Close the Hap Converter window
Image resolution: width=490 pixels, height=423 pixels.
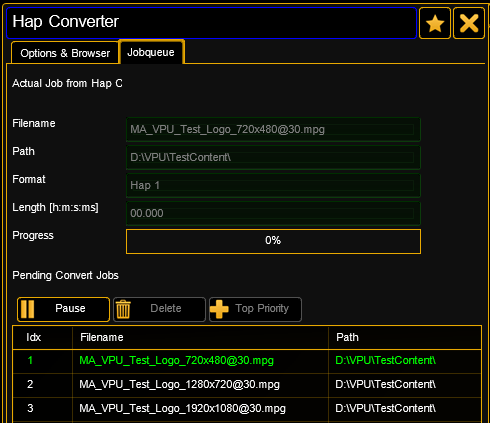click(469, 23)
